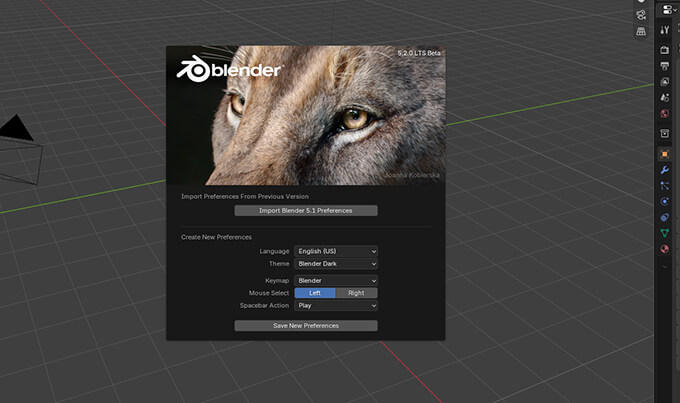680x403 pixels.
Task: Open the Render properties tab
Action: point(664,50)
